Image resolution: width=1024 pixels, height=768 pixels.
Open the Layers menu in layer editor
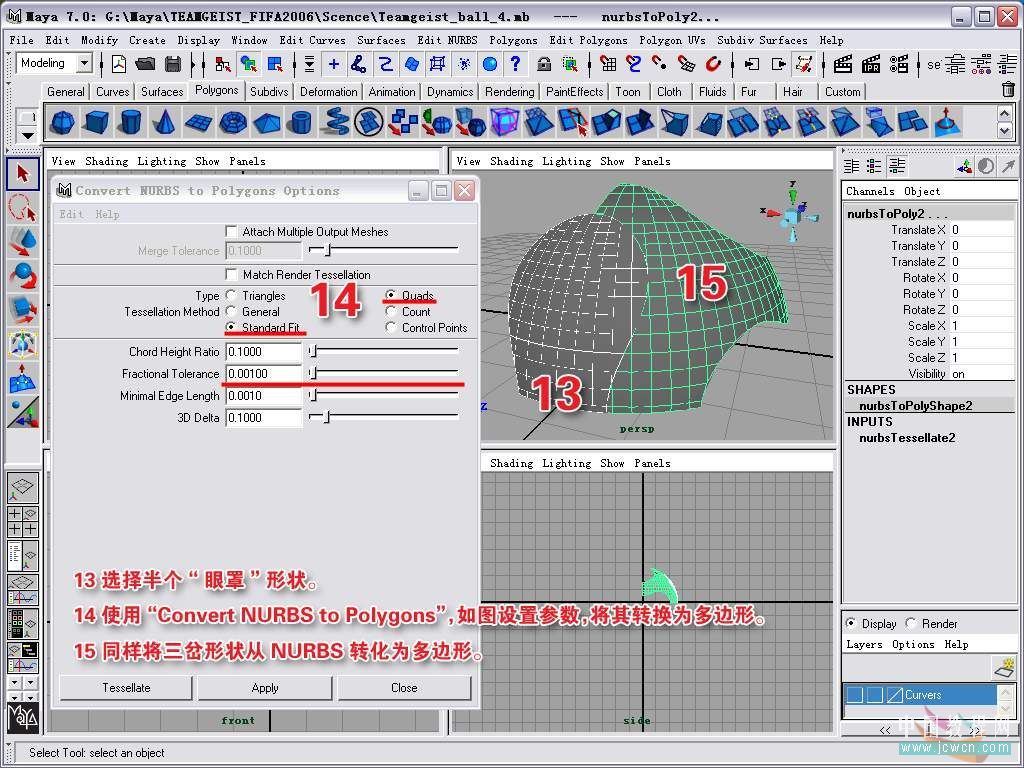tap(864, 644)
